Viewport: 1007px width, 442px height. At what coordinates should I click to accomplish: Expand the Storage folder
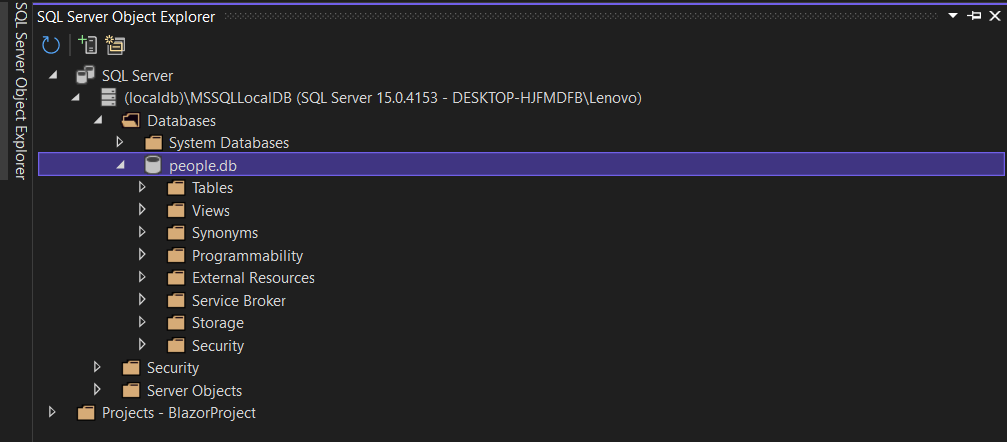143,323
